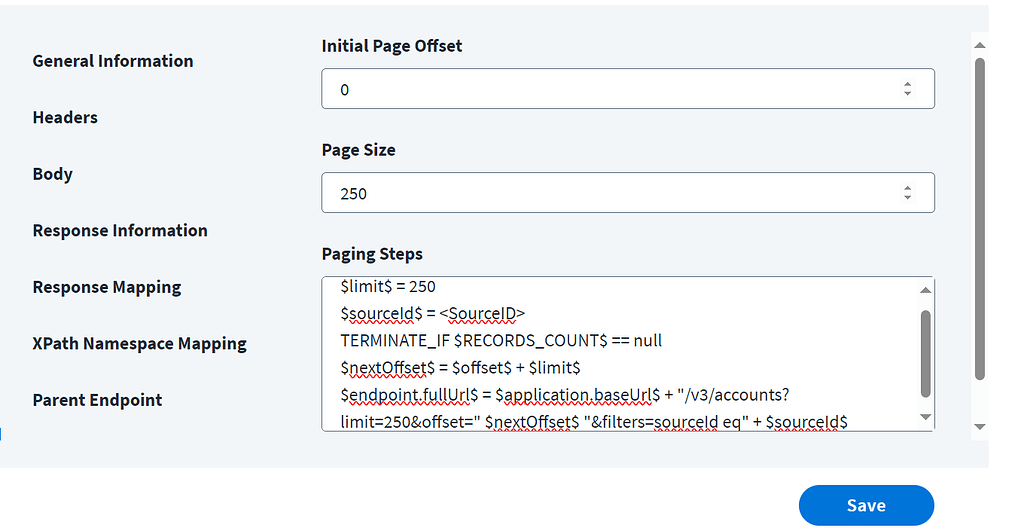Click the main panel scroll down arrow

[980, 427]
